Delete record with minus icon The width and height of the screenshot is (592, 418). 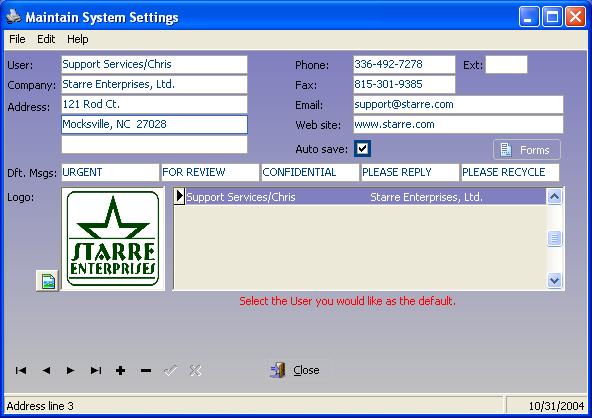[146, 370]
